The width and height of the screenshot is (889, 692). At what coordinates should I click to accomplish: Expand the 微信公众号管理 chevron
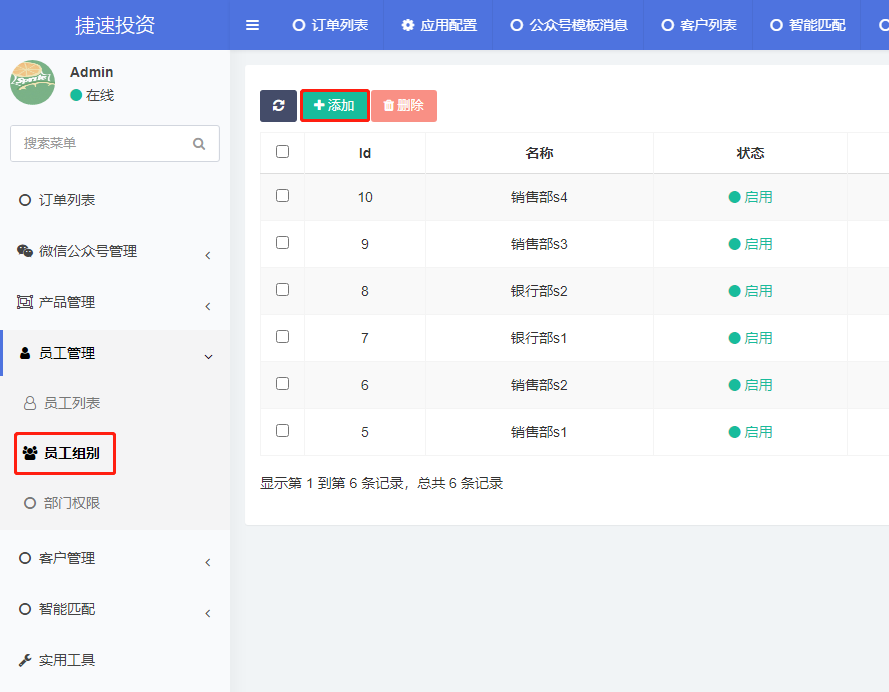coord(208,256)
